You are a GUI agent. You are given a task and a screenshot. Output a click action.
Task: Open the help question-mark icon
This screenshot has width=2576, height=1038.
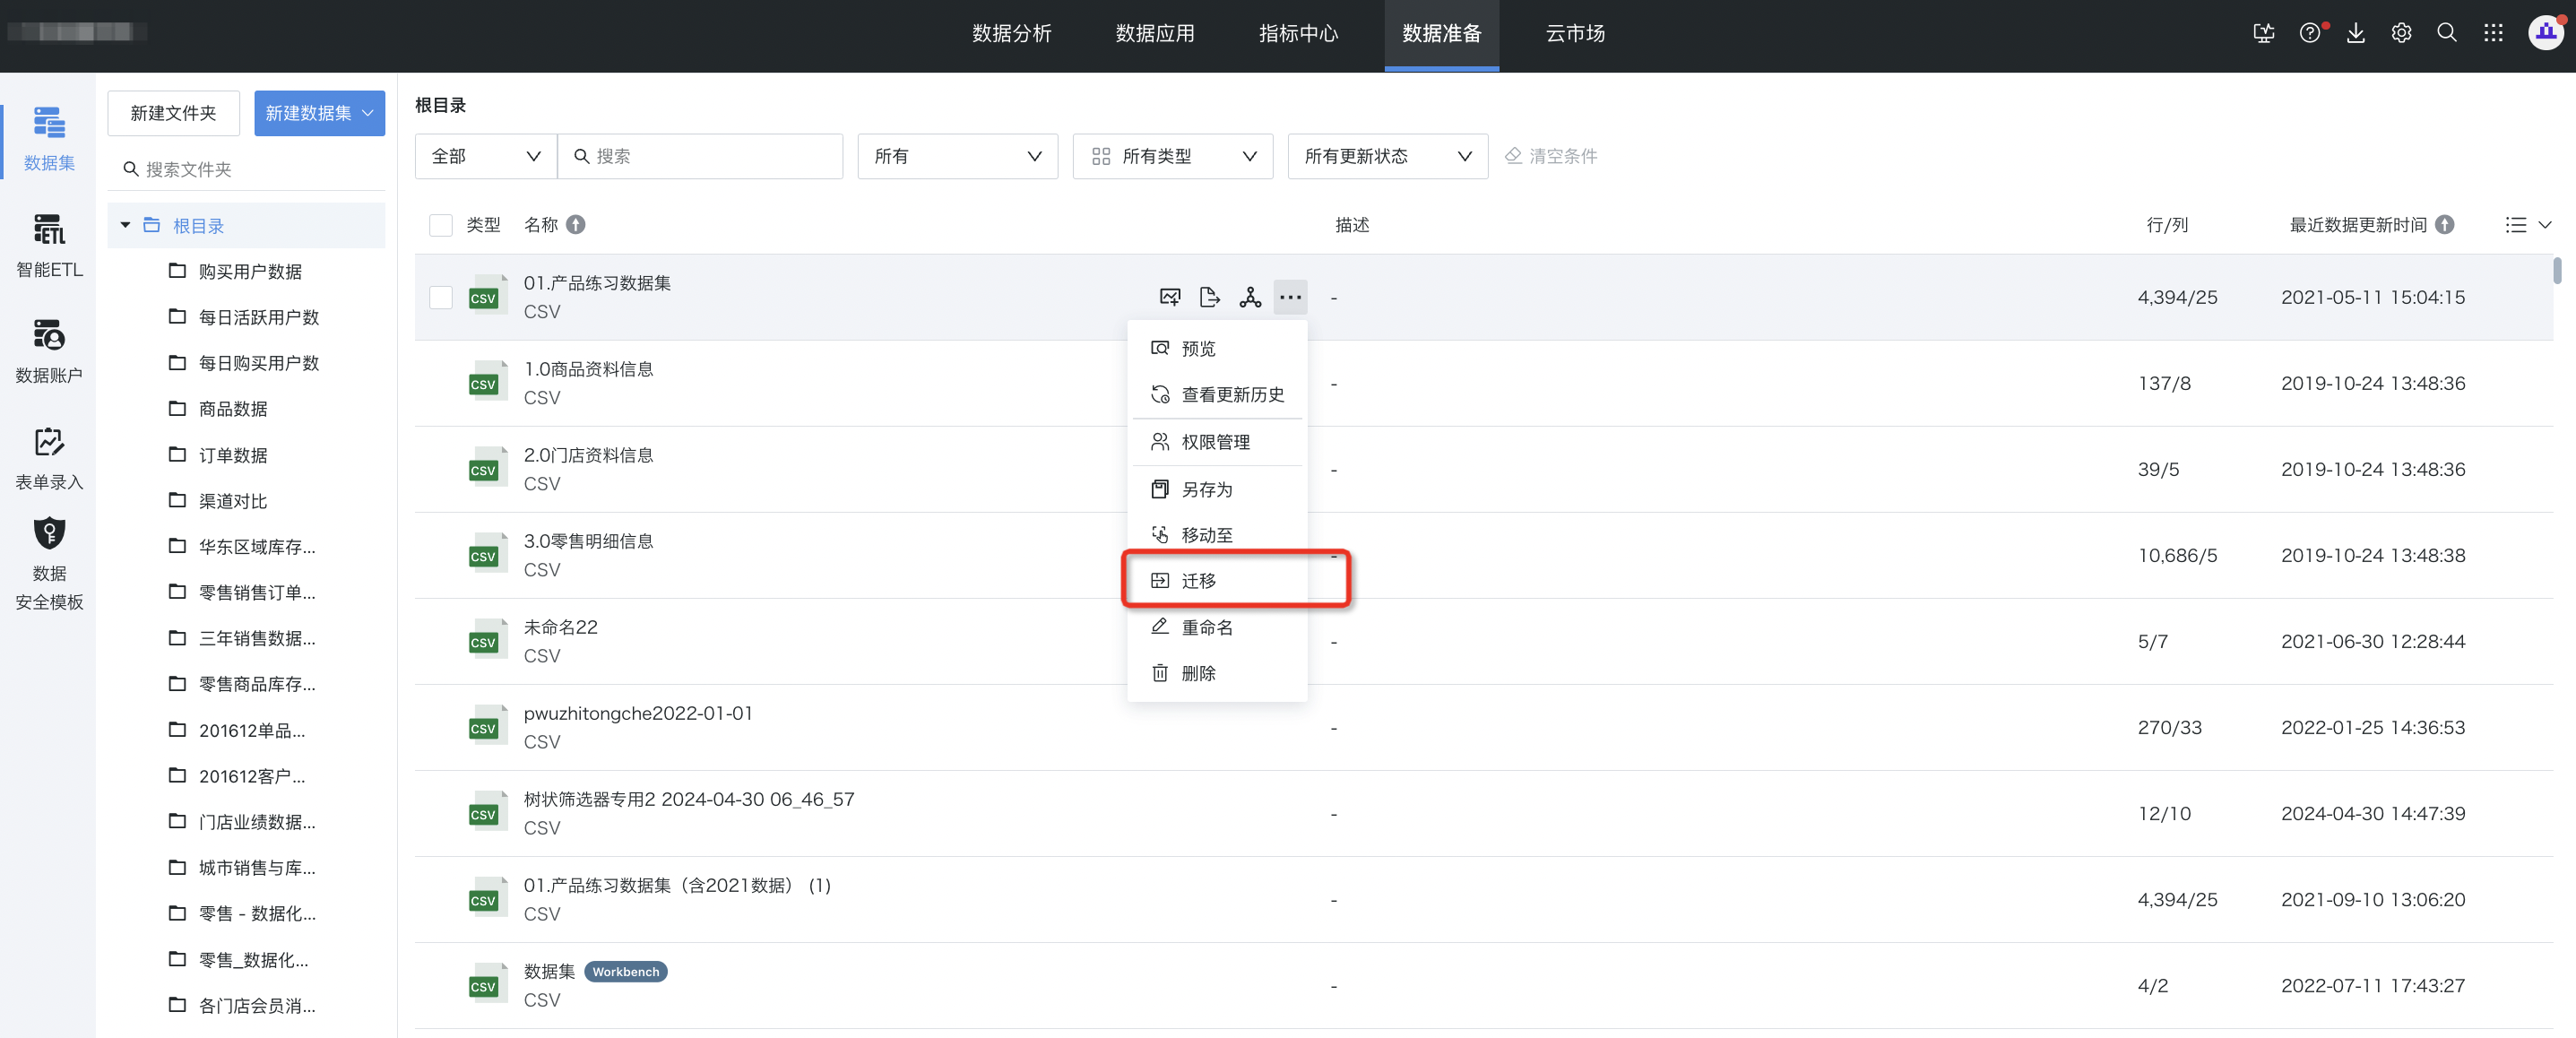point(2309,33)
